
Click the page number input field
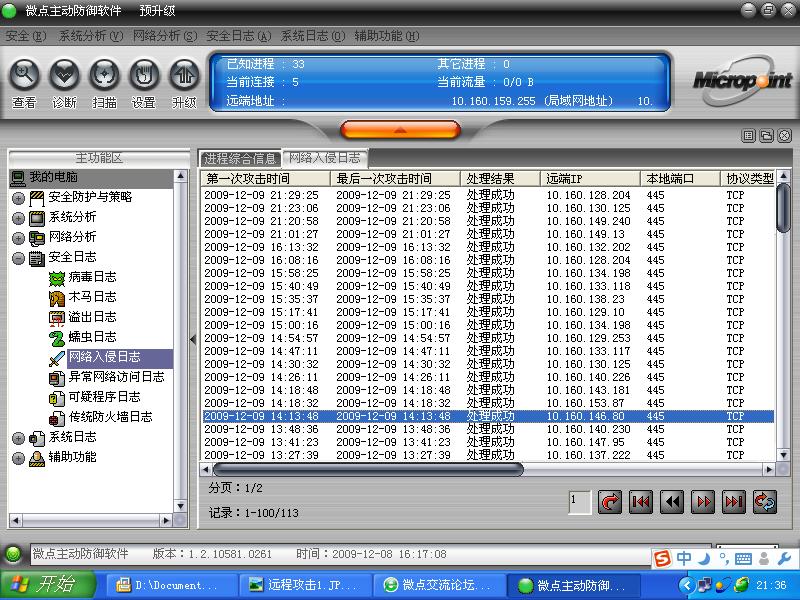[580, 502]
